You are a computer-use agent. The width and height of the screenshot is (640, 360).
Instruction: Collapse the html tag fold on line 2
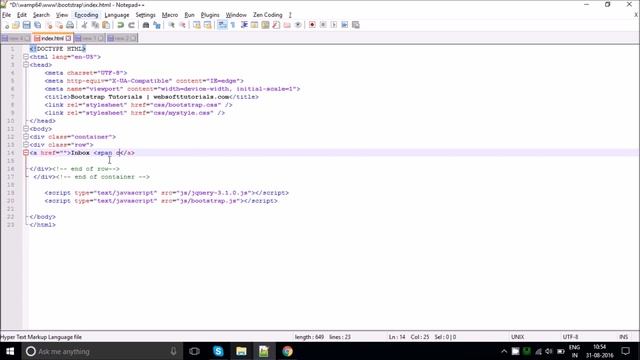[x=26, y=57]
